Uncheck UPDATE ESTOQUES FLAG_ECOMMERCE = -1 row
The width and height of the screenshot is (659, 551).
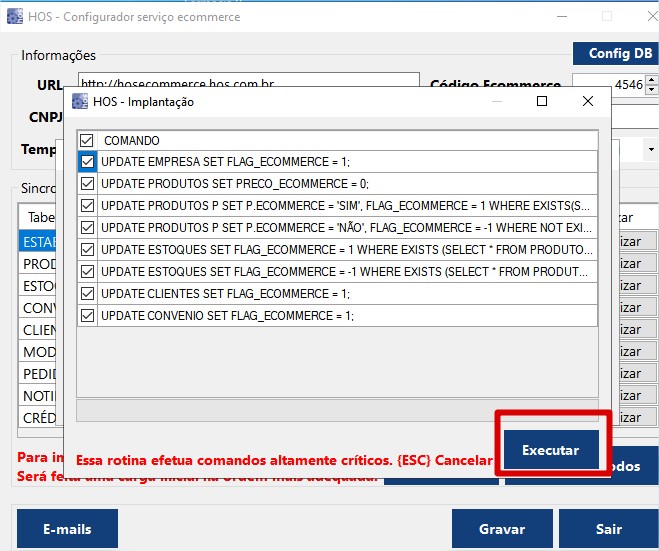point(88,271)
